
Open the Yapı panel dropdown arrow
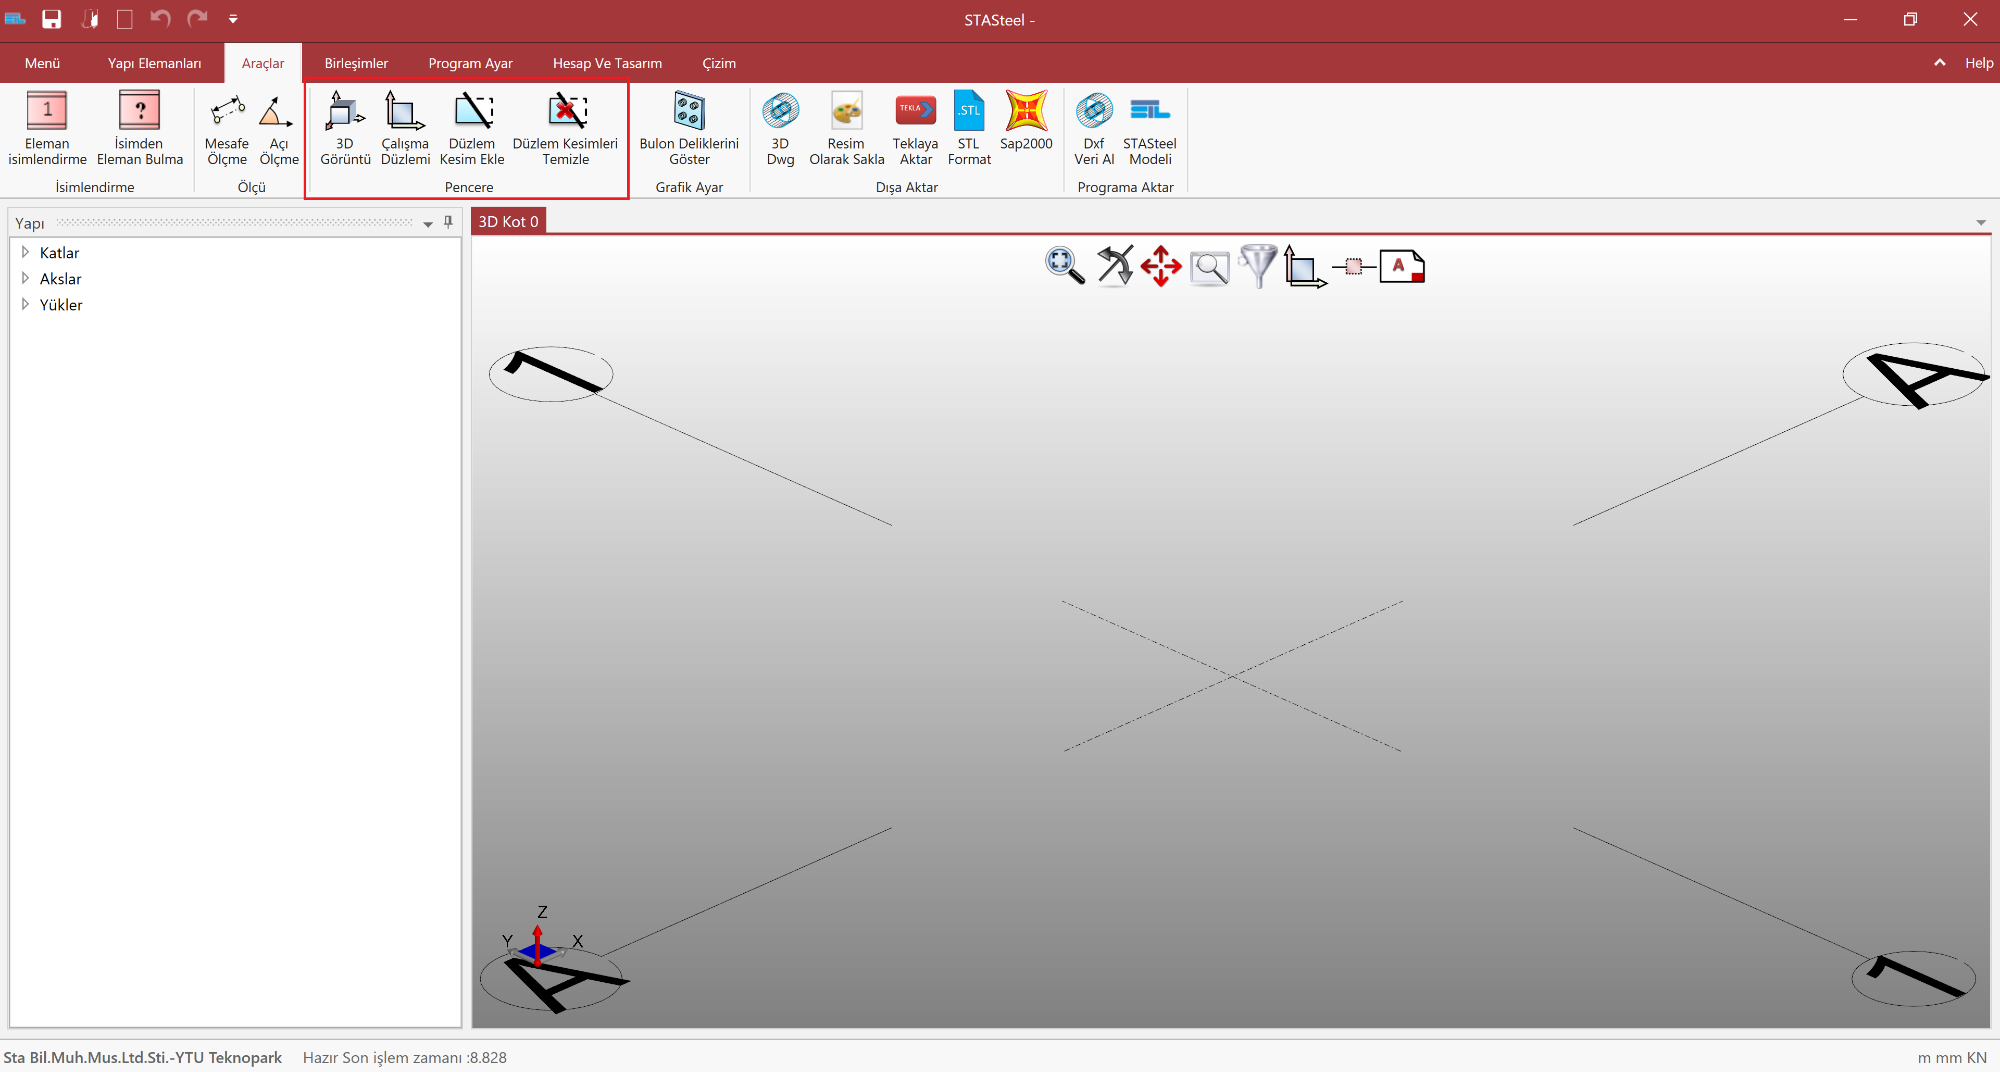coord(428,224)
